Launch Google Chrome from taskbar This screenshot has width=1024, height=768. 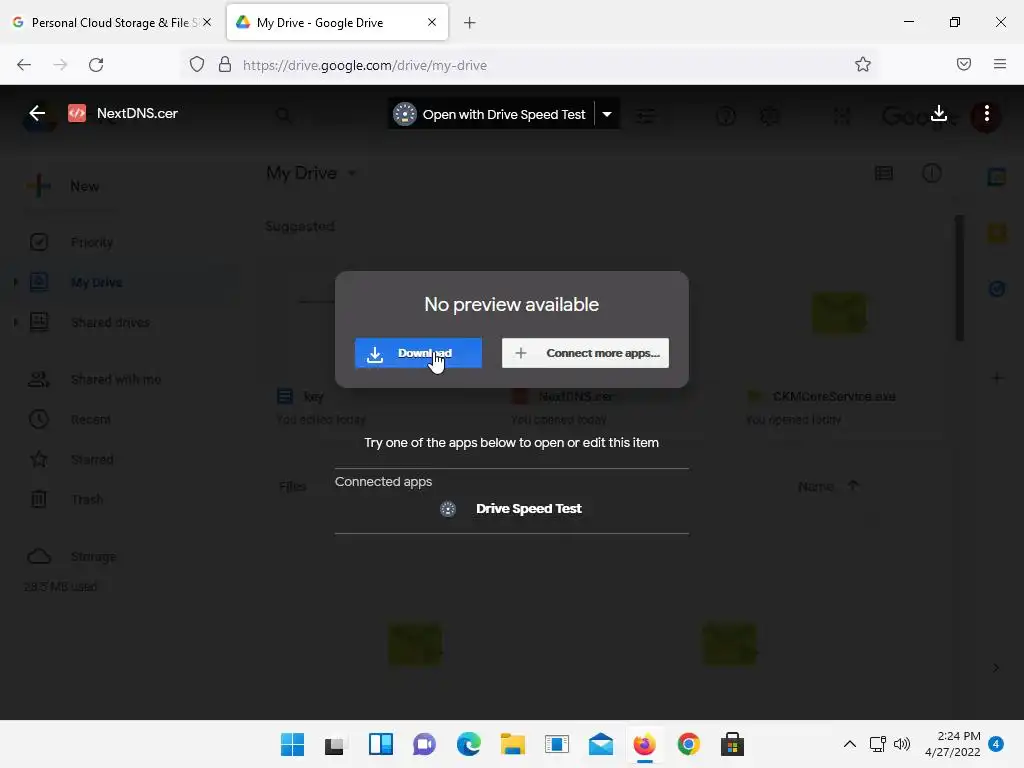tap(688, 744)
